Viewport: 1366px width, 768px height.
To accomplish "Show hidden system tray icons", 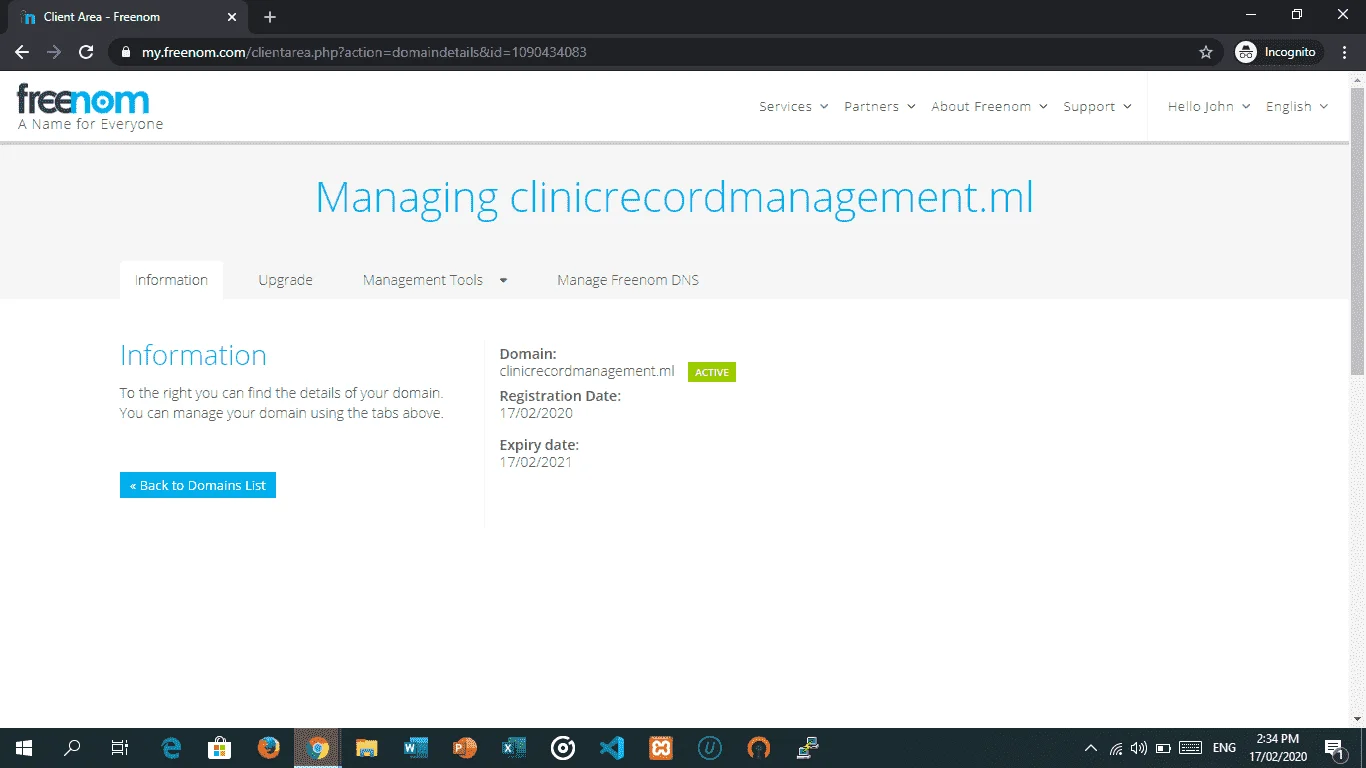I will 1091,748.
